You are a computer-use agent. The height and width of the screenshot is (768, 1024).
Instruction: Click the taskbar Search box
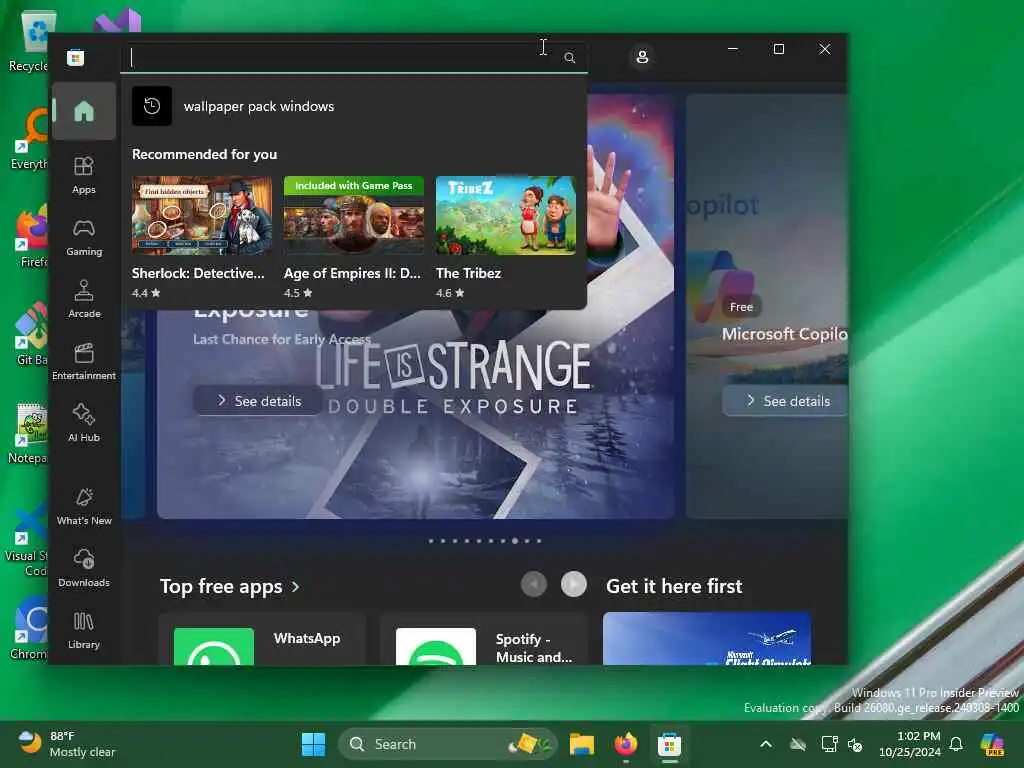point(448,744)
